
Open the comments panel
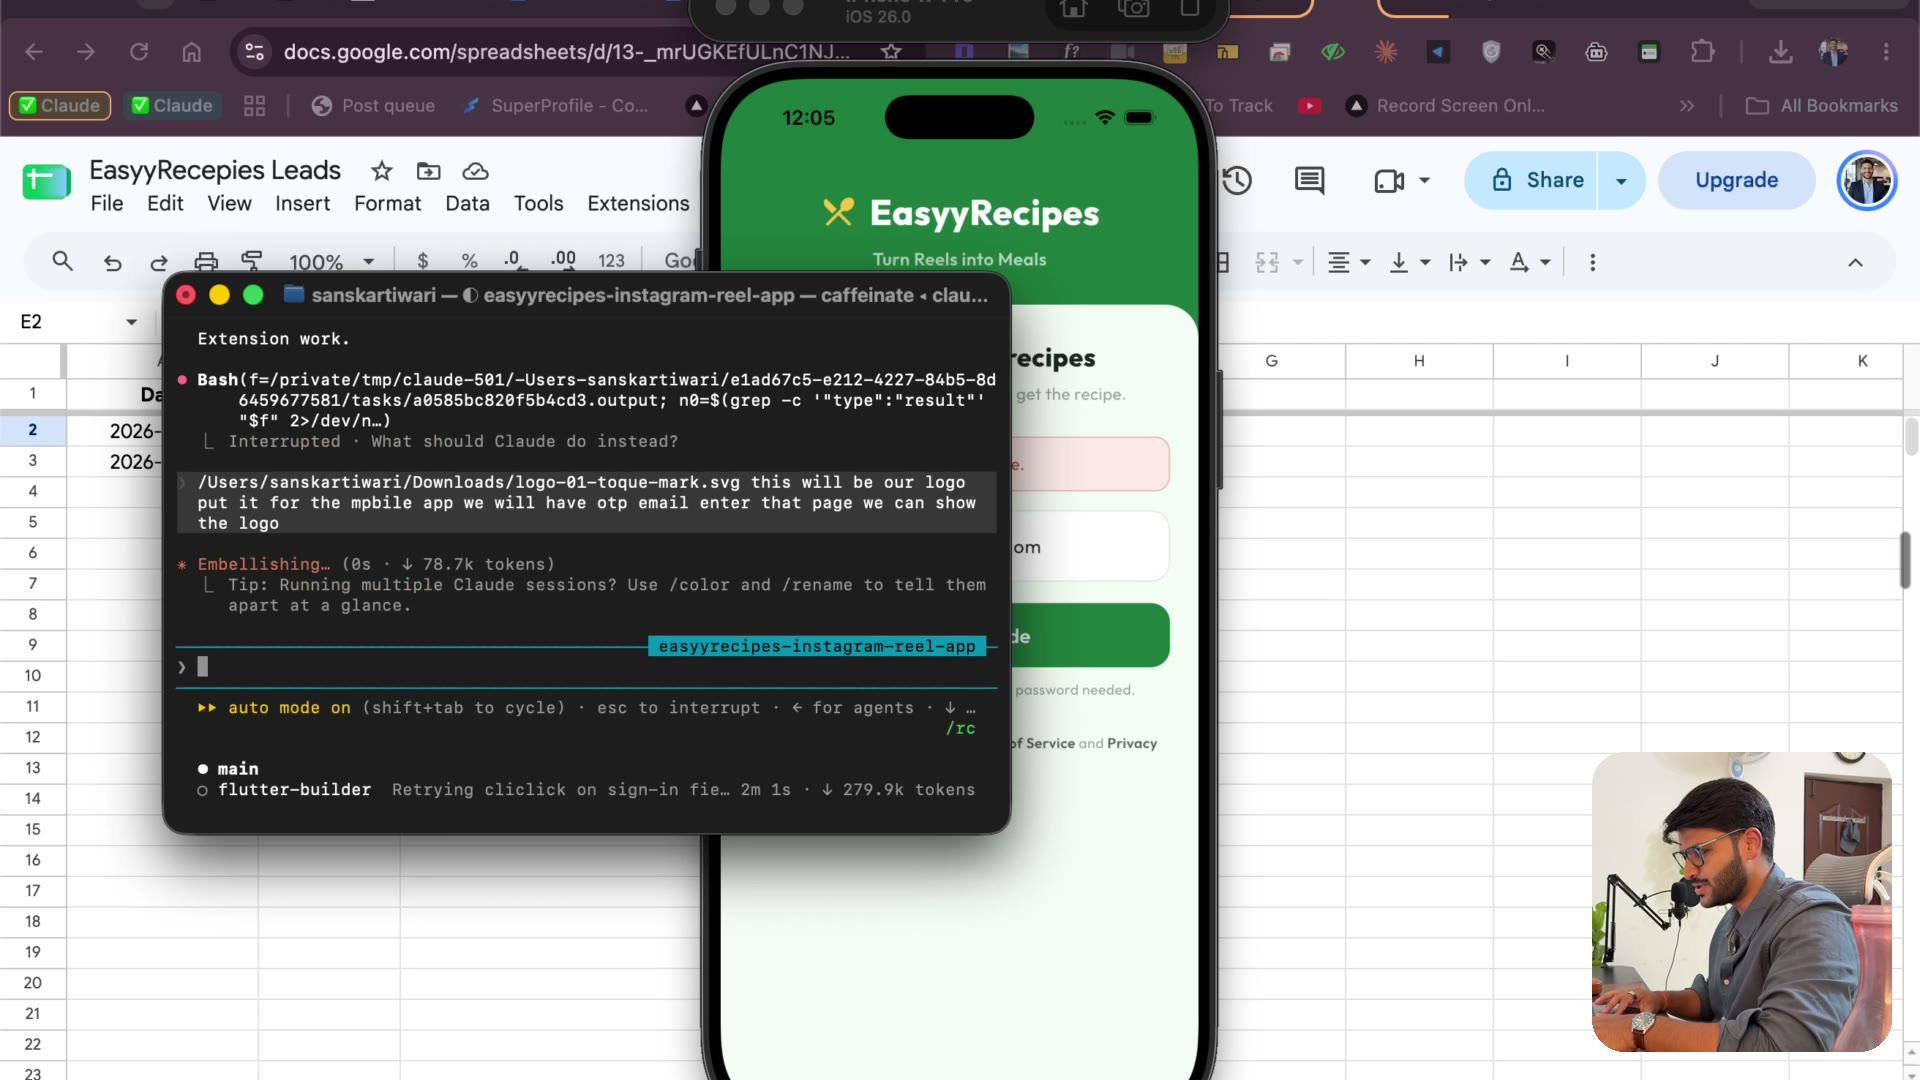pos(1309,180)
